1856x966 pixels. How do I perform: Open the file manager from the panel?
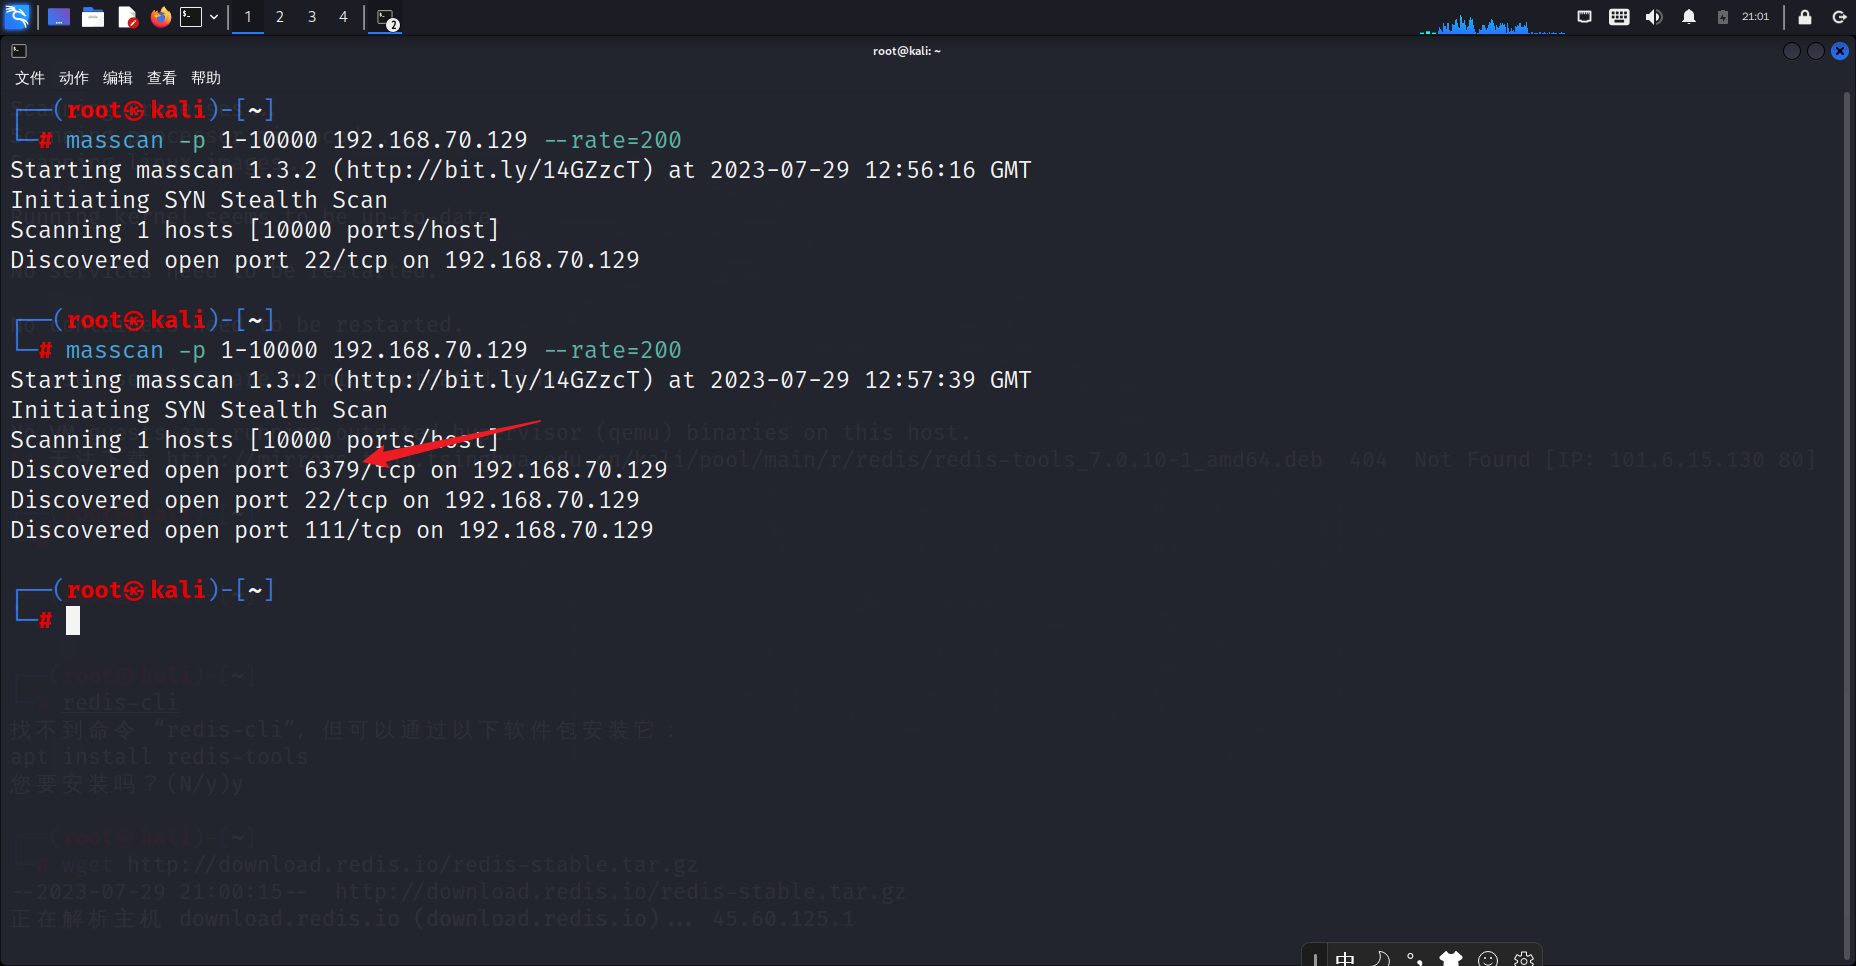click(92, 17)
